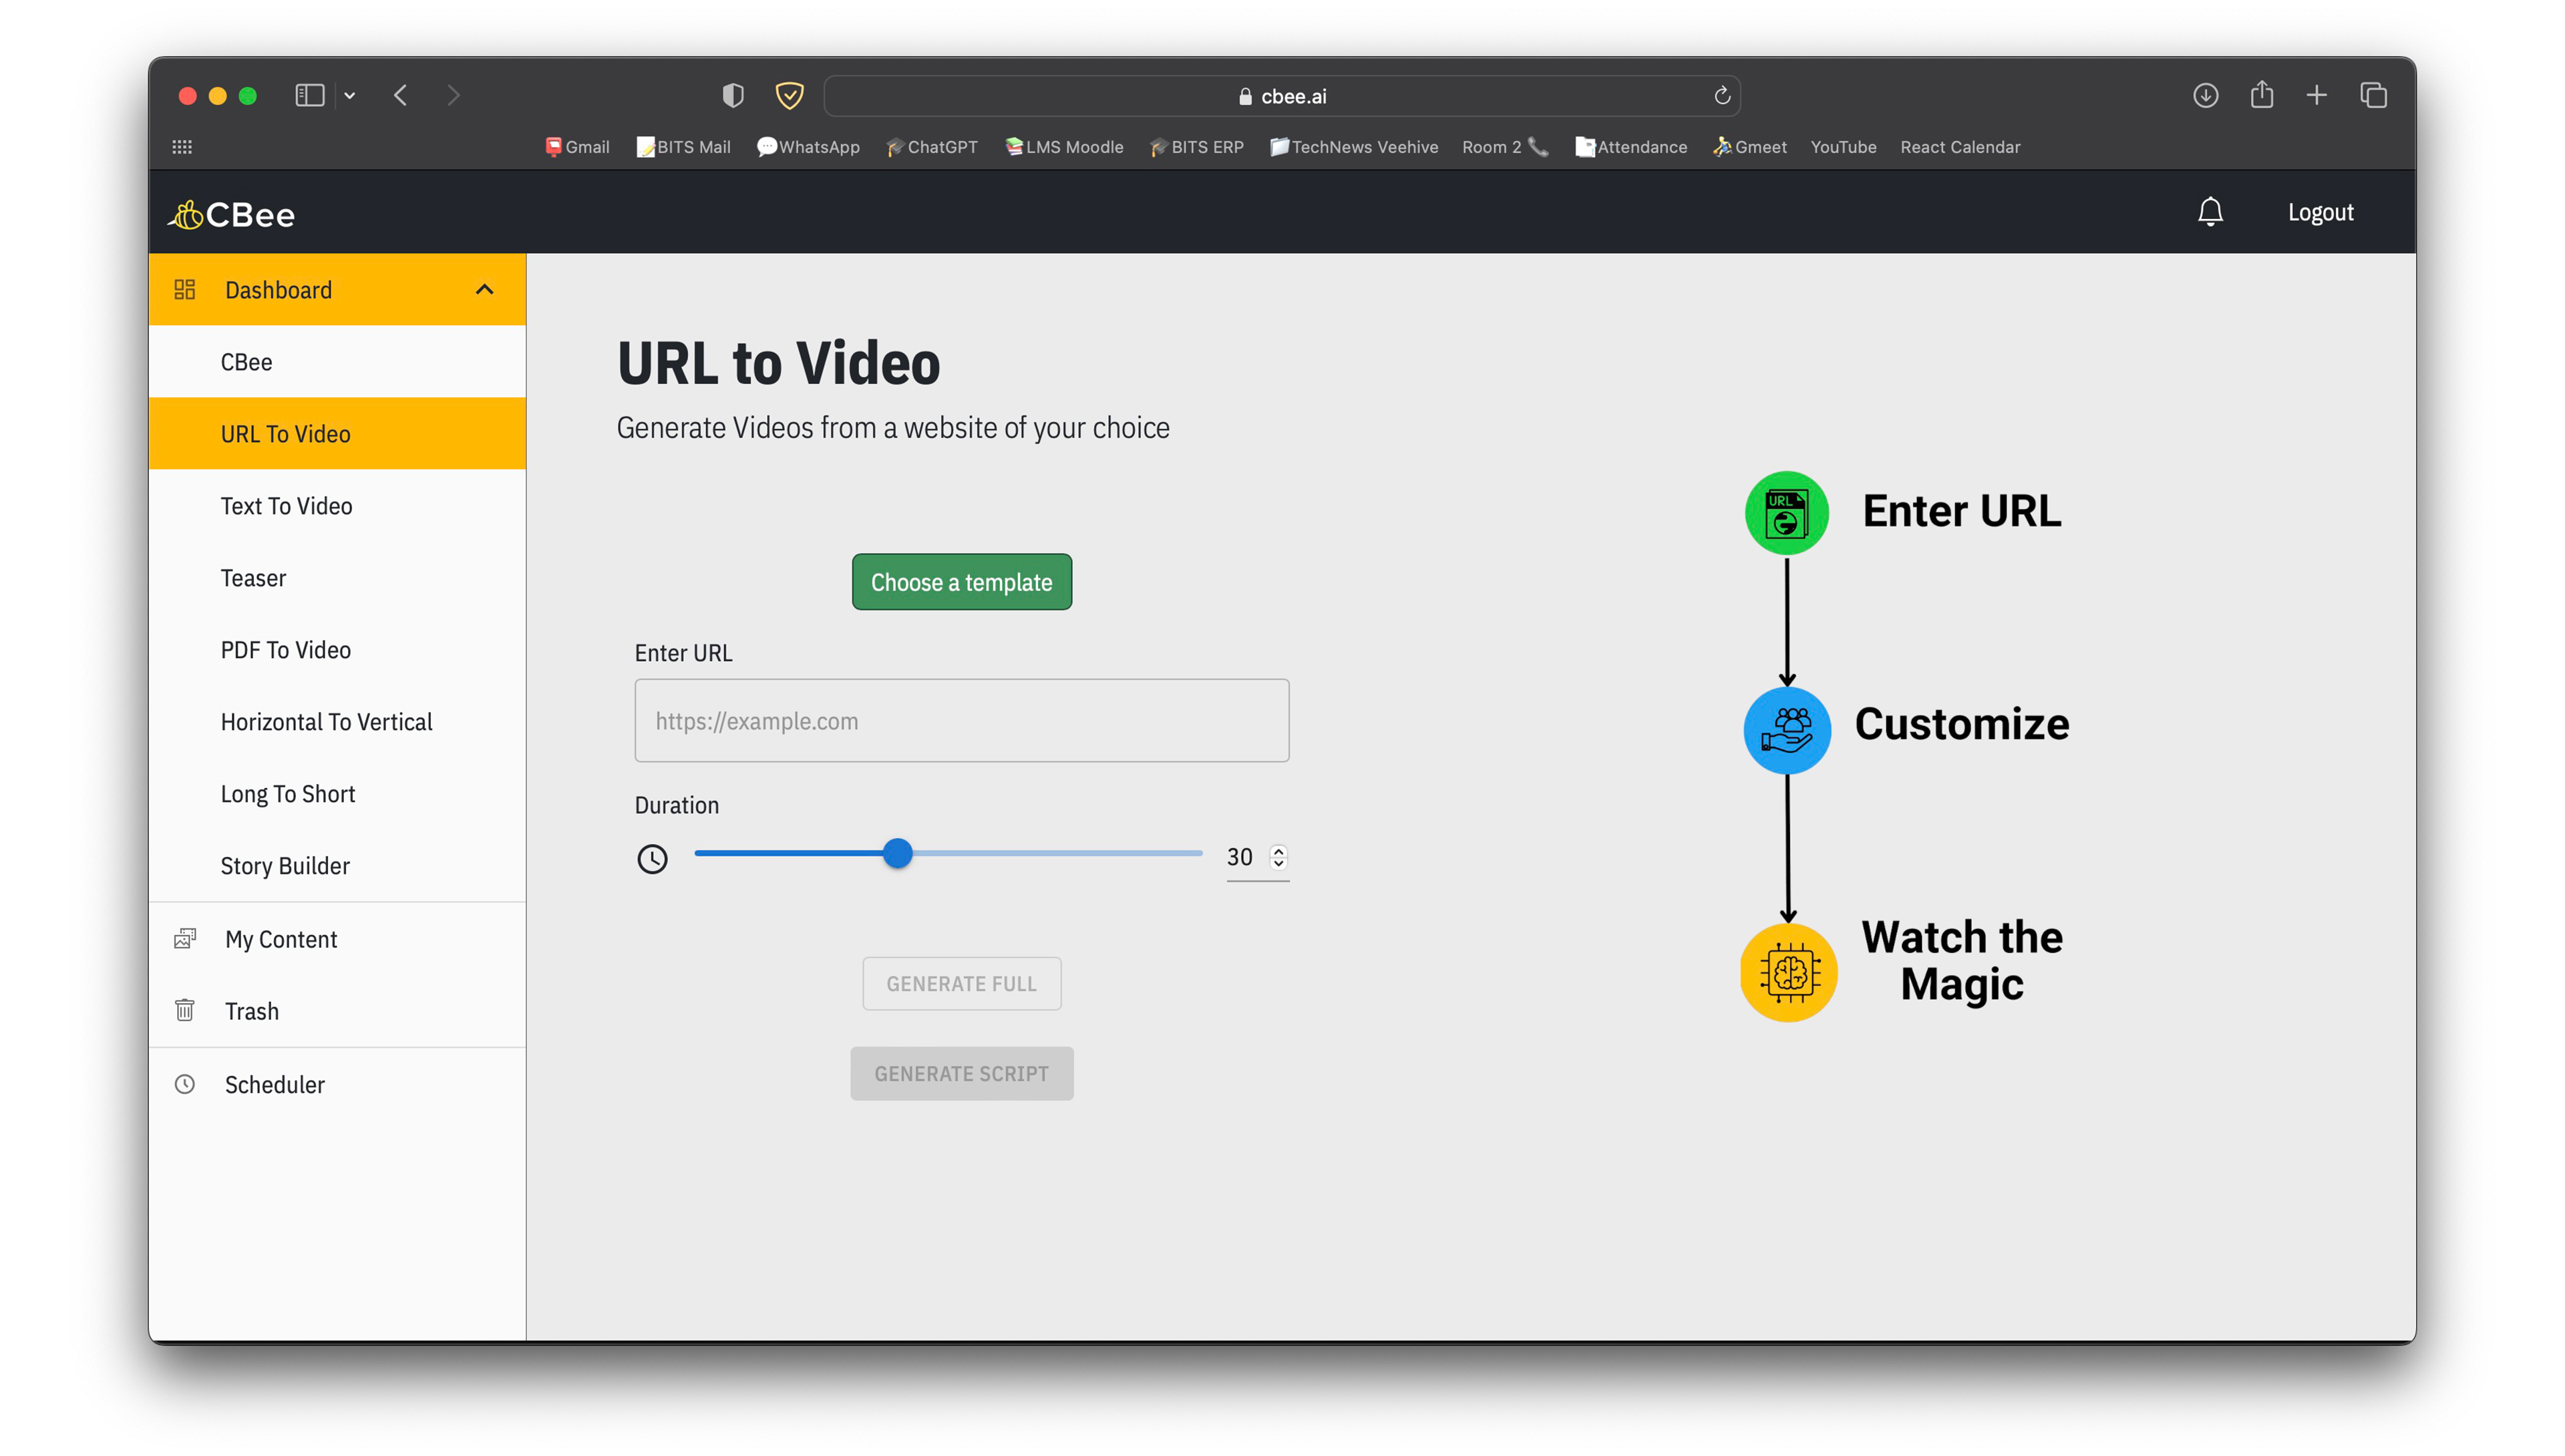2565x1456 pixels.
Task: Click the Logout button
Action: click(x=2320, y=213)
